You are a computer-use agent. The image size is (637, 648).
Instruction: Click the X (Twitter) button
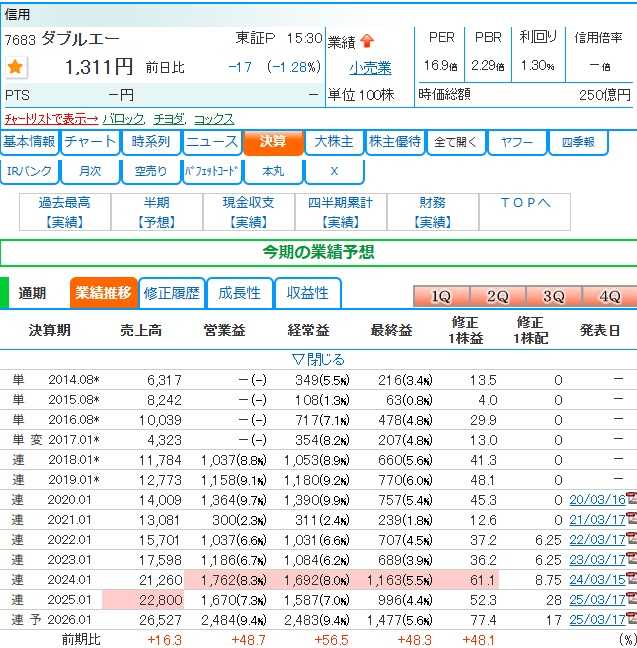coord(334,171)
